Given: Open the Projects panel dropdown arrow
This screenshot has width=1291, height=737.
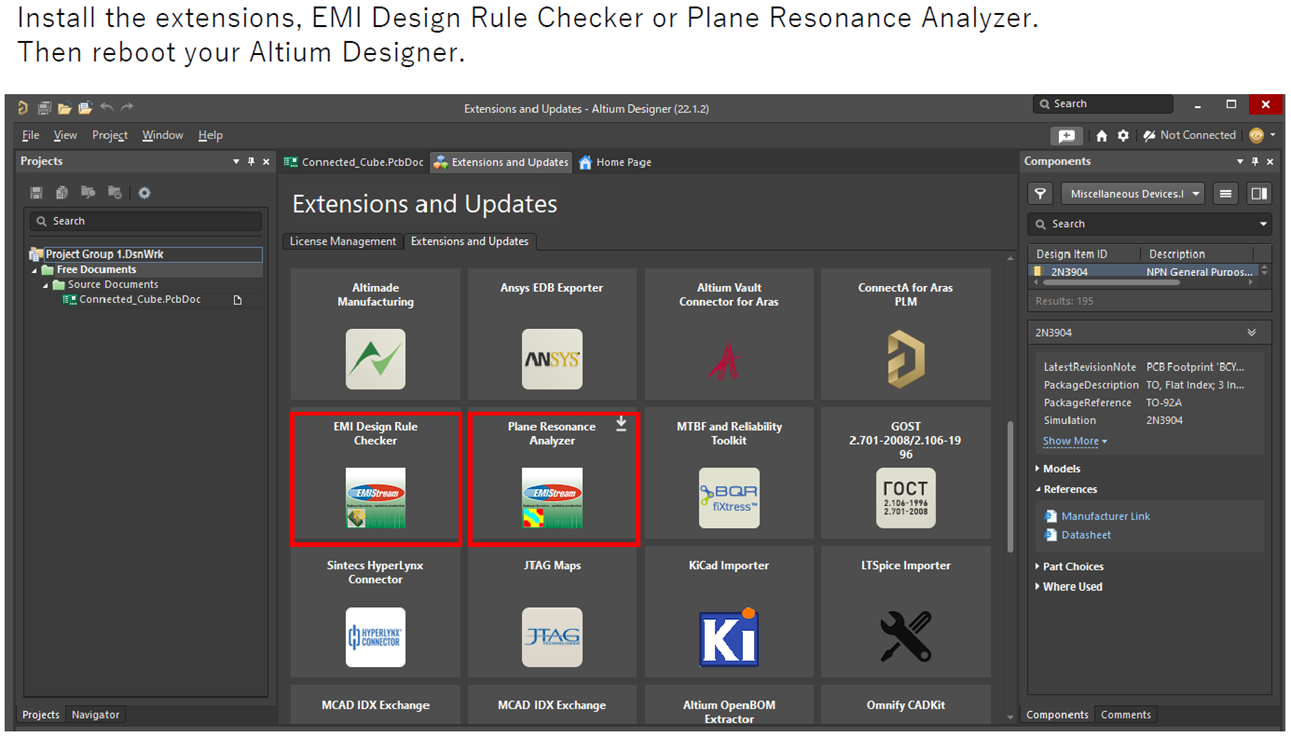Looking at the screenshot, I should click(x=236, y=162).
